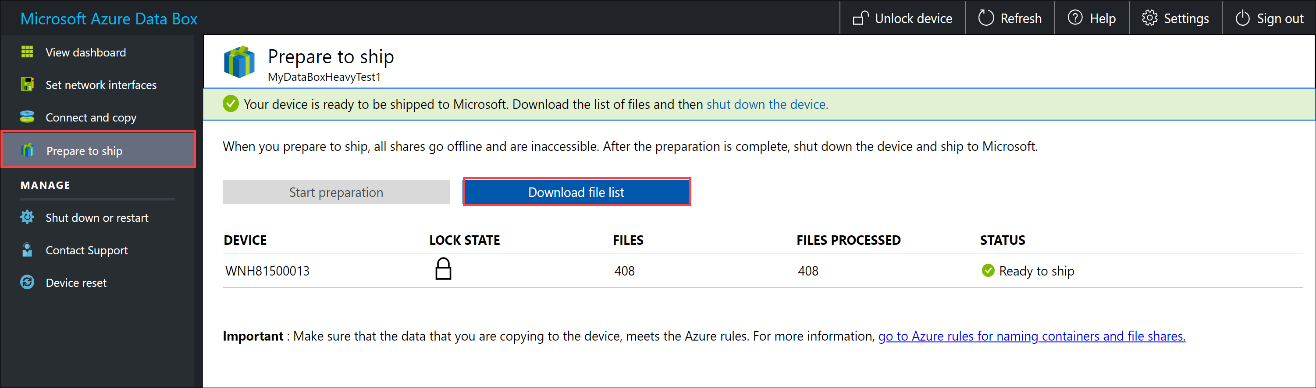Click the Prepare to ship gift icon
Viewport: 1316px width, 388px height.
coord(28,151)
